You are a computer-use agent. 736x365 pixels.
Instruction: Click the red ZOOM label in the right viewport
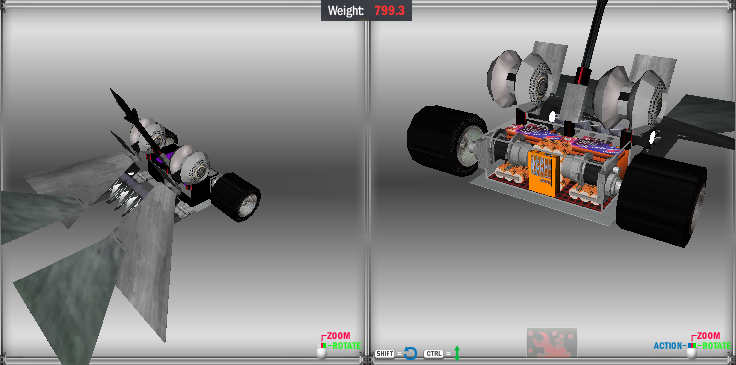tap(708, 336)
